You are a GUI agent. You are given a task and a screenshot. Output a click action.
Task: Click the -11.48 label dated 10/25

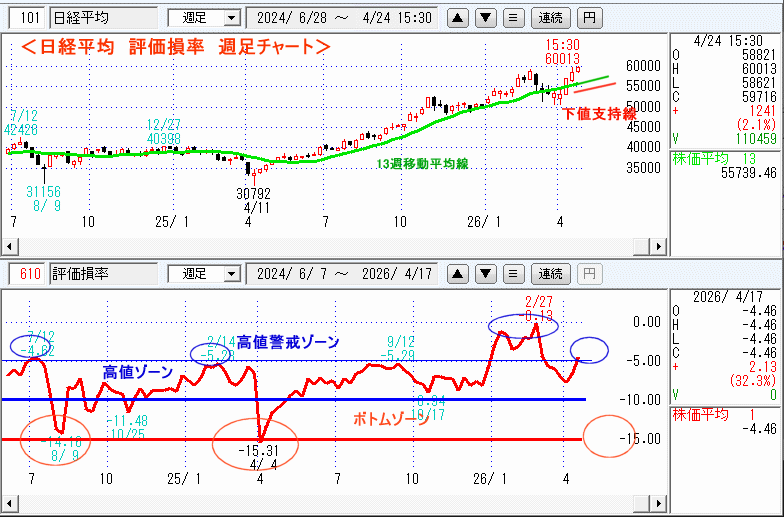127,421
